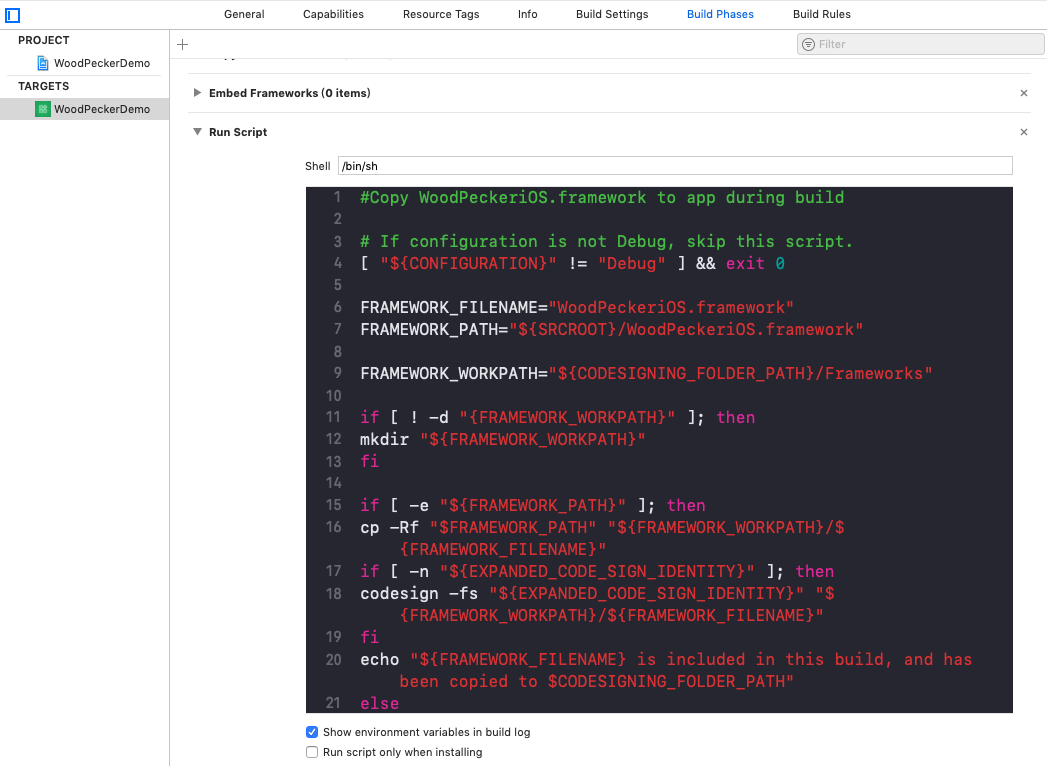Viewport: 1047px width, 766px height.
Task: Select WoodPeckerDemo under PROJECT
Action: (101, 63)
